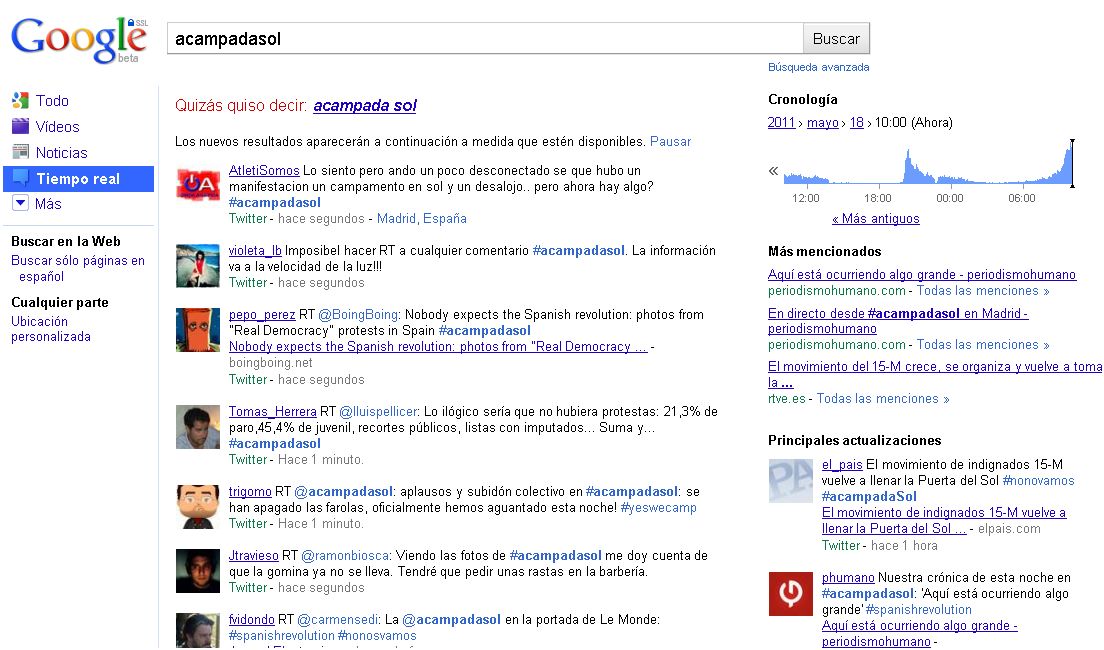Select the Vídeos filmstrip icon
The height and width of the screenshot is (650, 1104).
[x=20, y=126]
